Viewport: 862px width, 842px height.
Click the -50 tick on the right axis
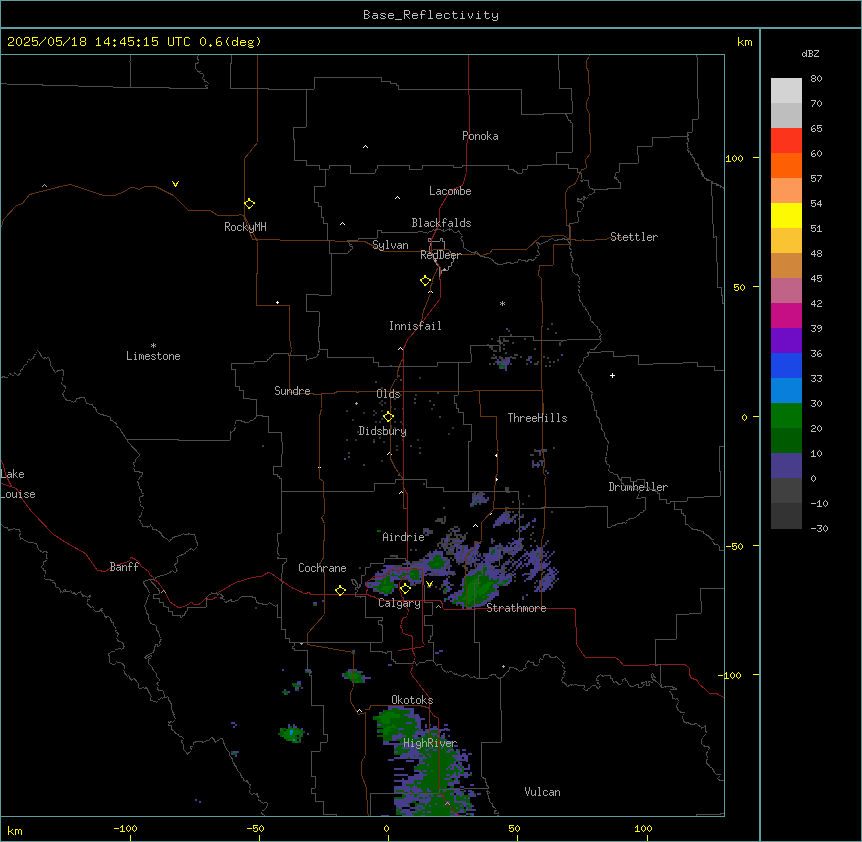click(734, 546)
